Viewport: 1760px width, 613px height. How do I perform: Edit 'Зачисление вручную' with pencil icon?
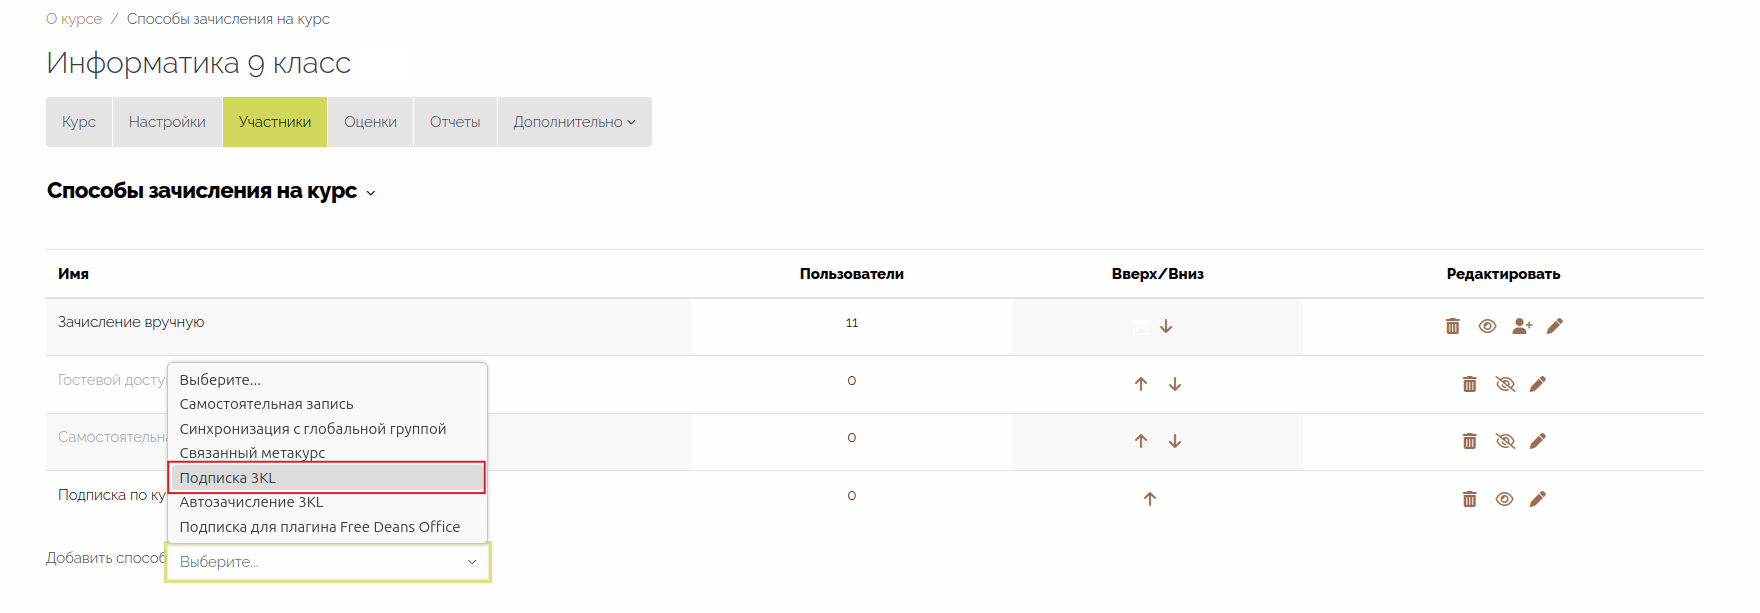(1555, 326)
